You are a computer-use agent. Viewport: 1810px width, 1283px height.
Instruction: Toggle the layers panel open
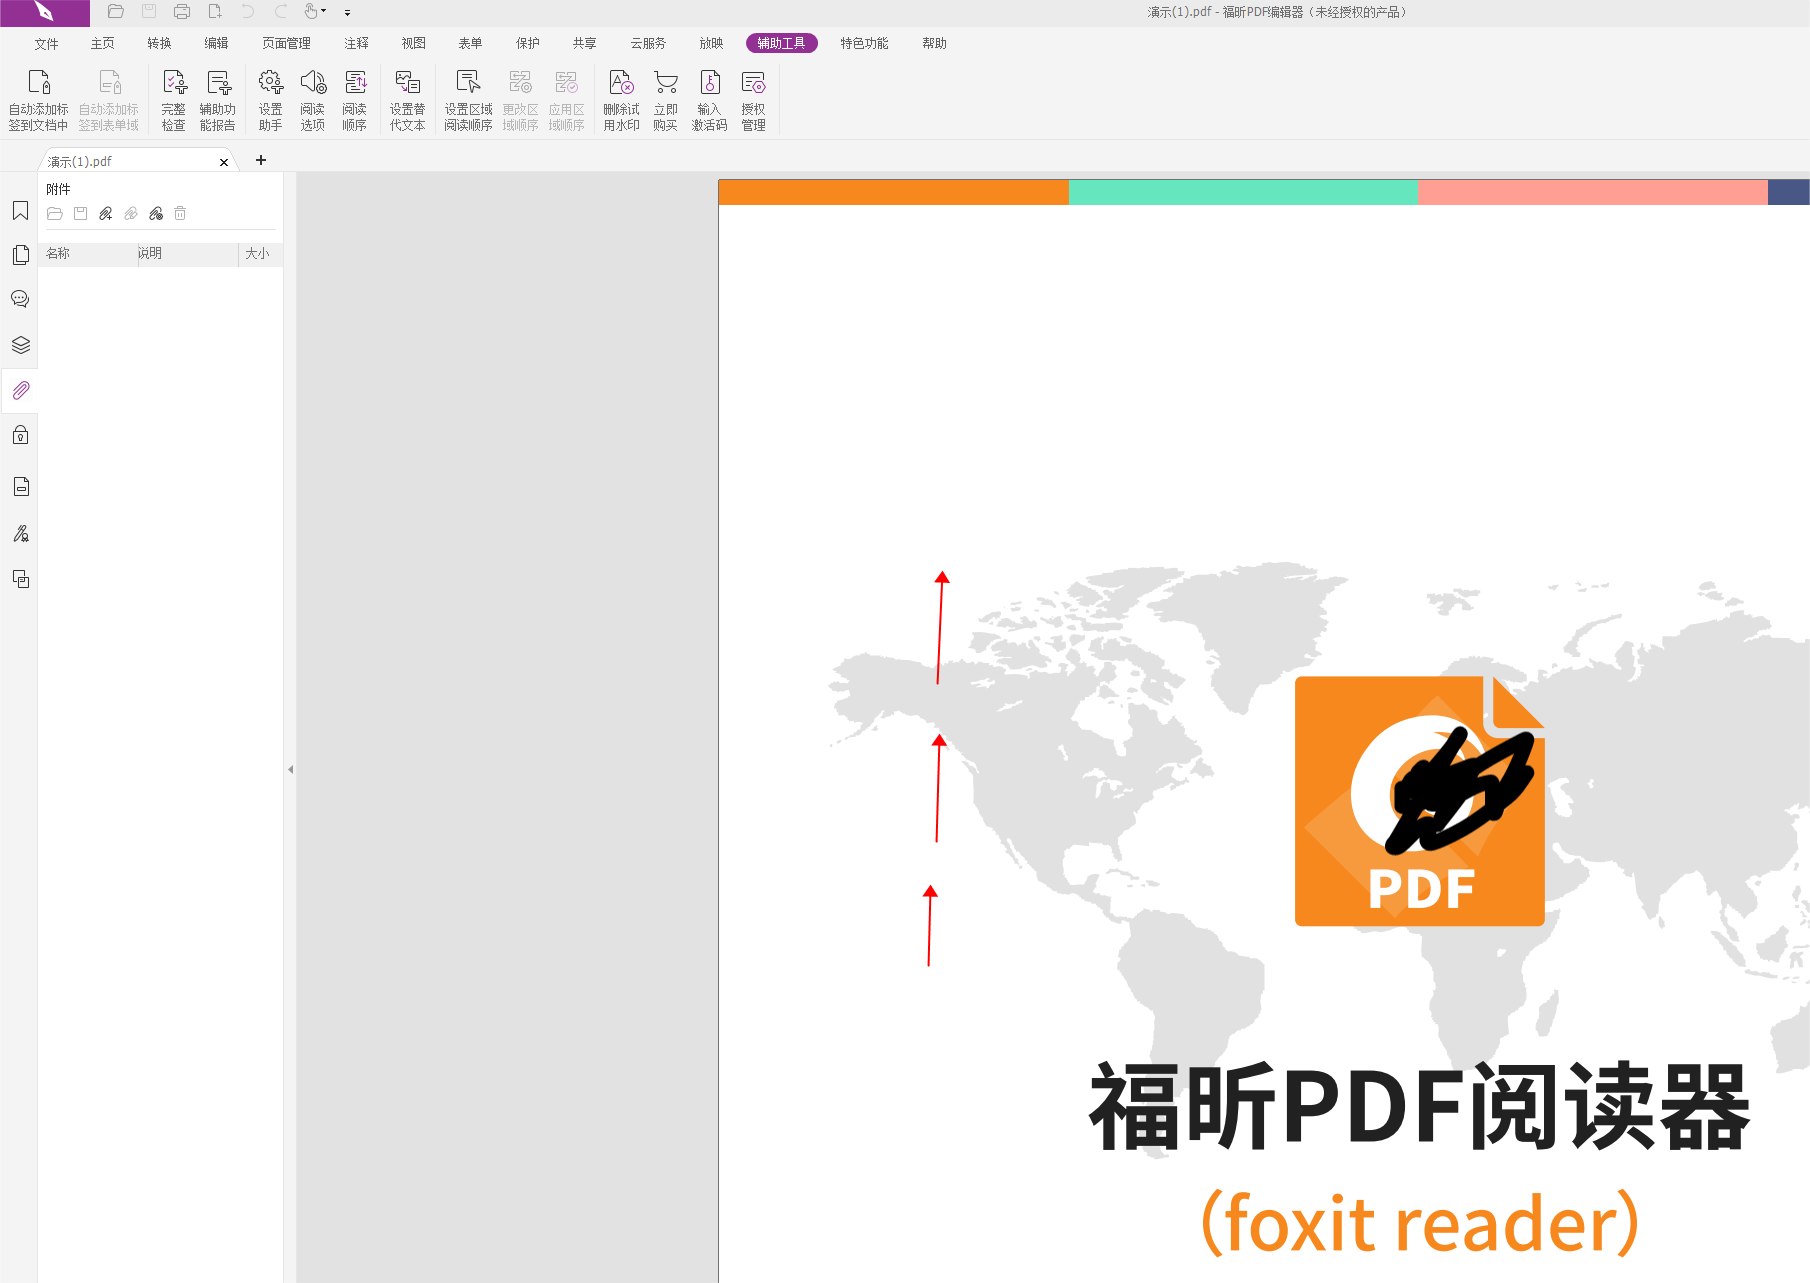coord(20,345)
